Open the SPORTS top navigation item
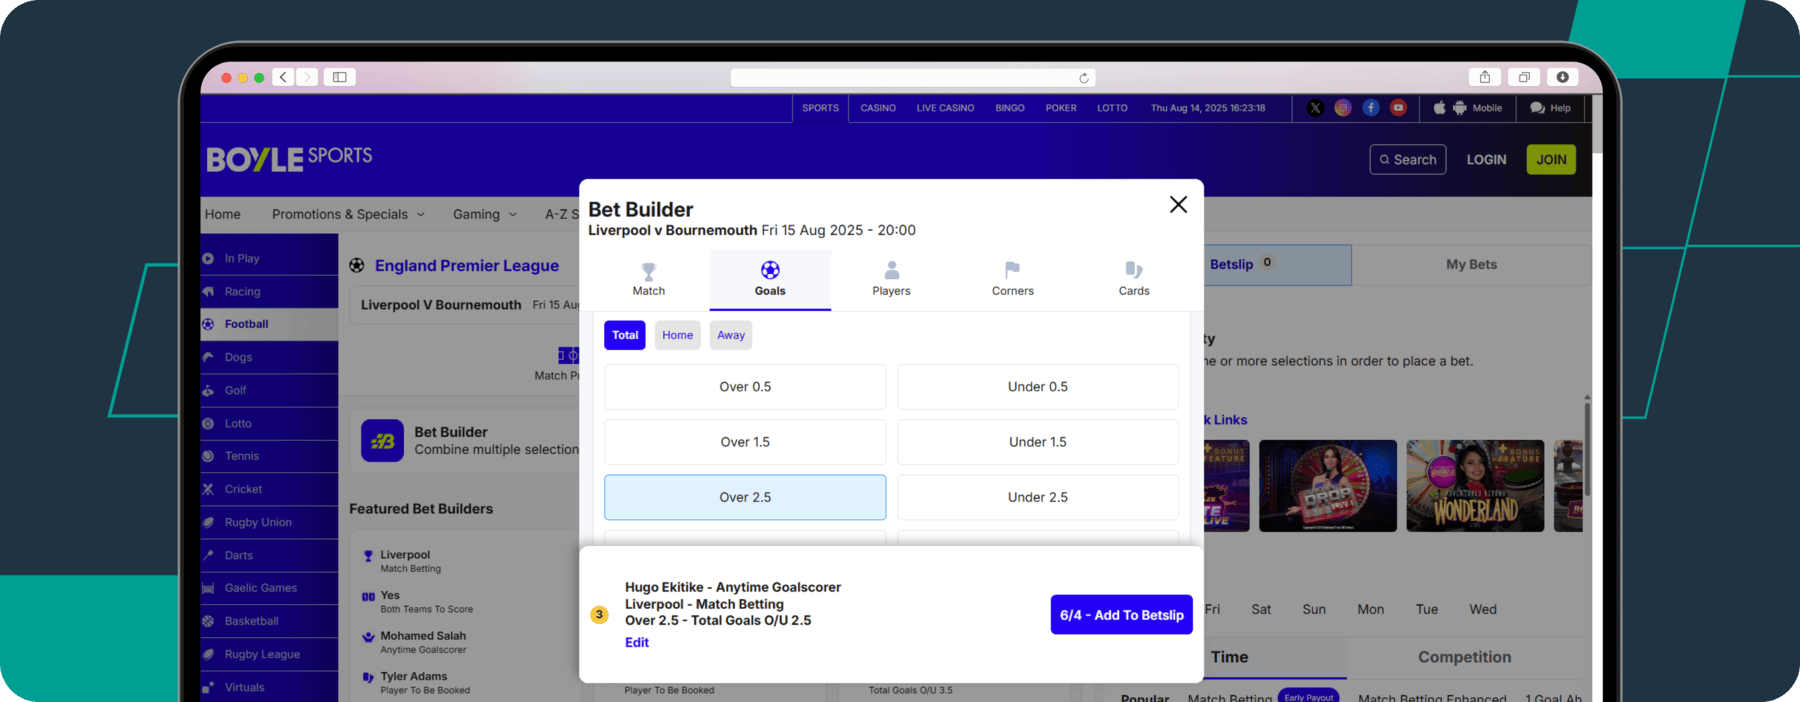Screen dimensions: 1800x702 (820, 108)
